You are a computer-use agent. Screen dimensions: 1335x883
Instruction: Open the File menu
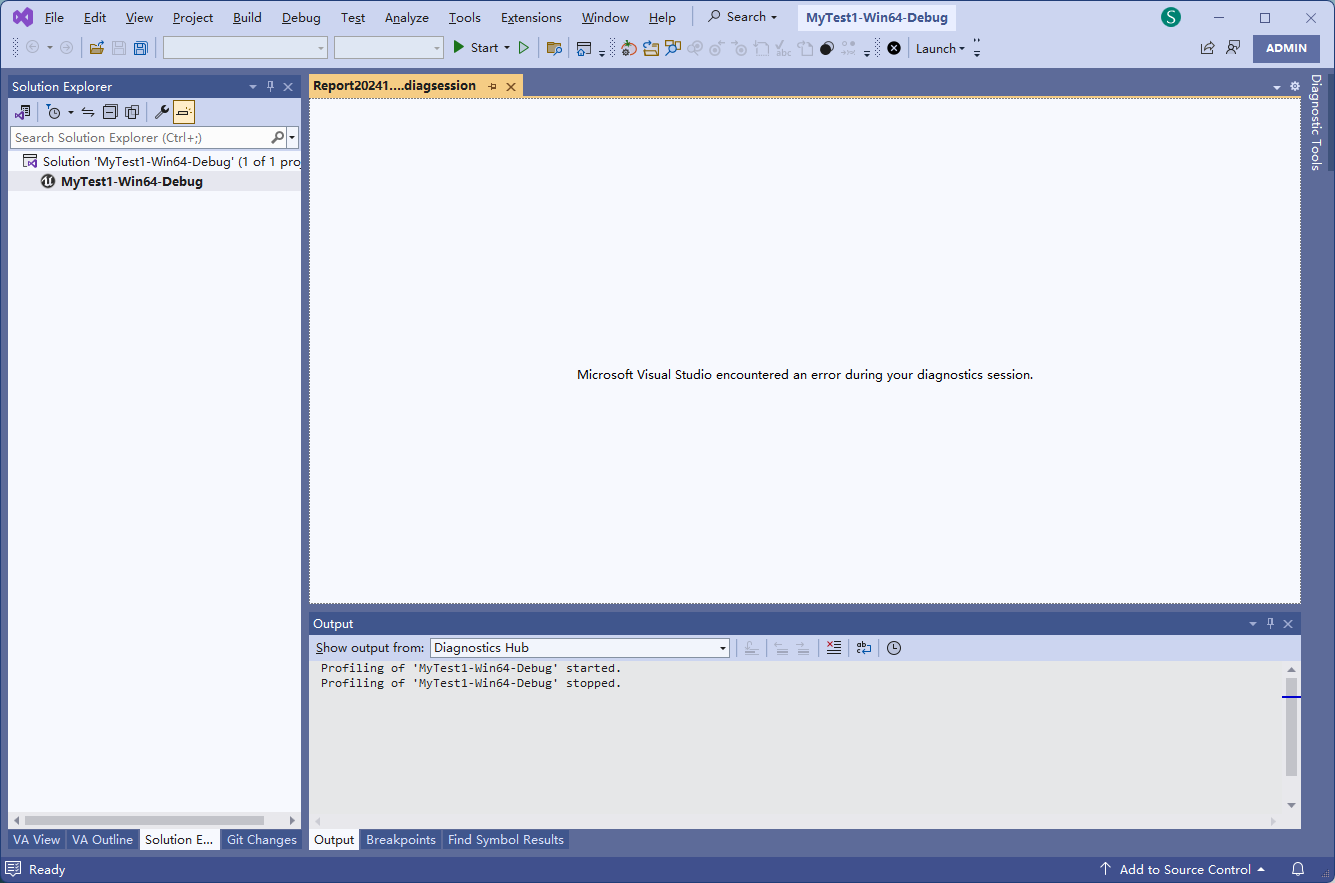[x=54, y=18]
